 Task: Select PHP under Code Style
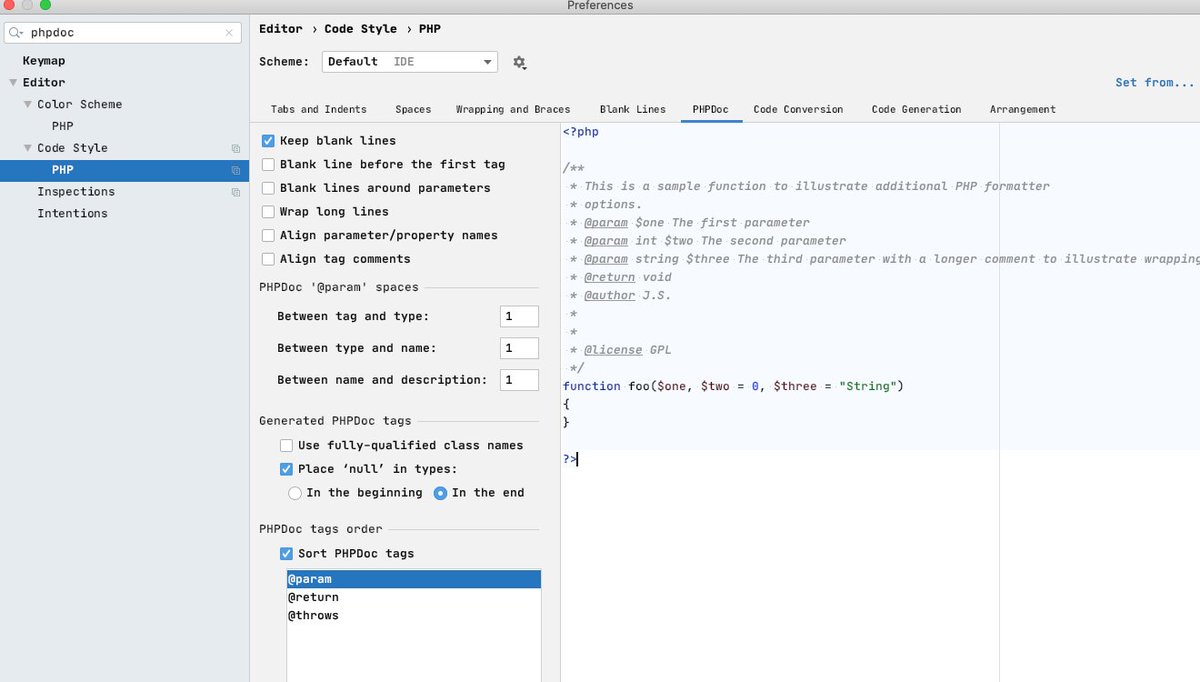[124, 170]
